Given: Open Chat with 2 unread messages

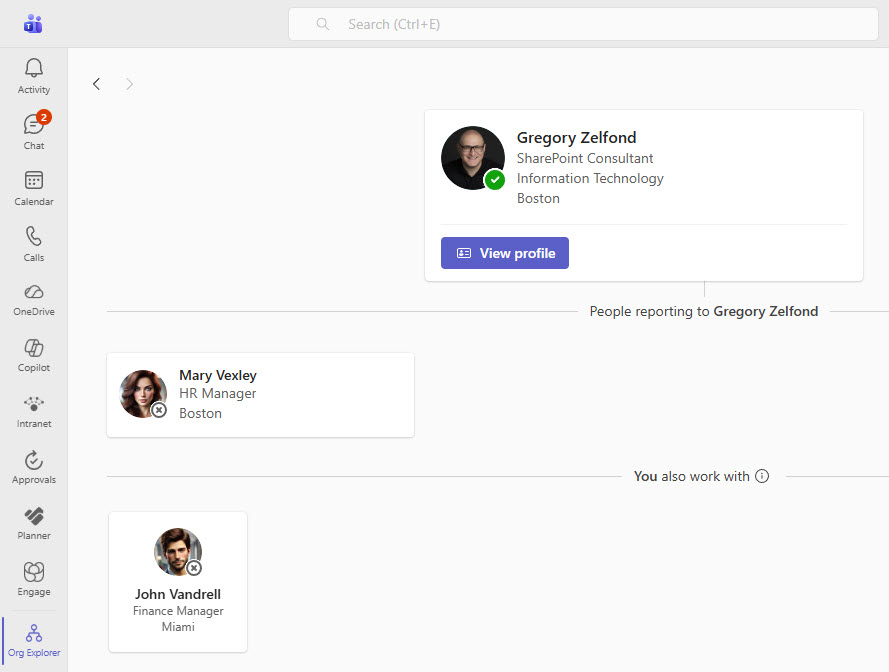Looking at the screenshot, I should (34, 132).
